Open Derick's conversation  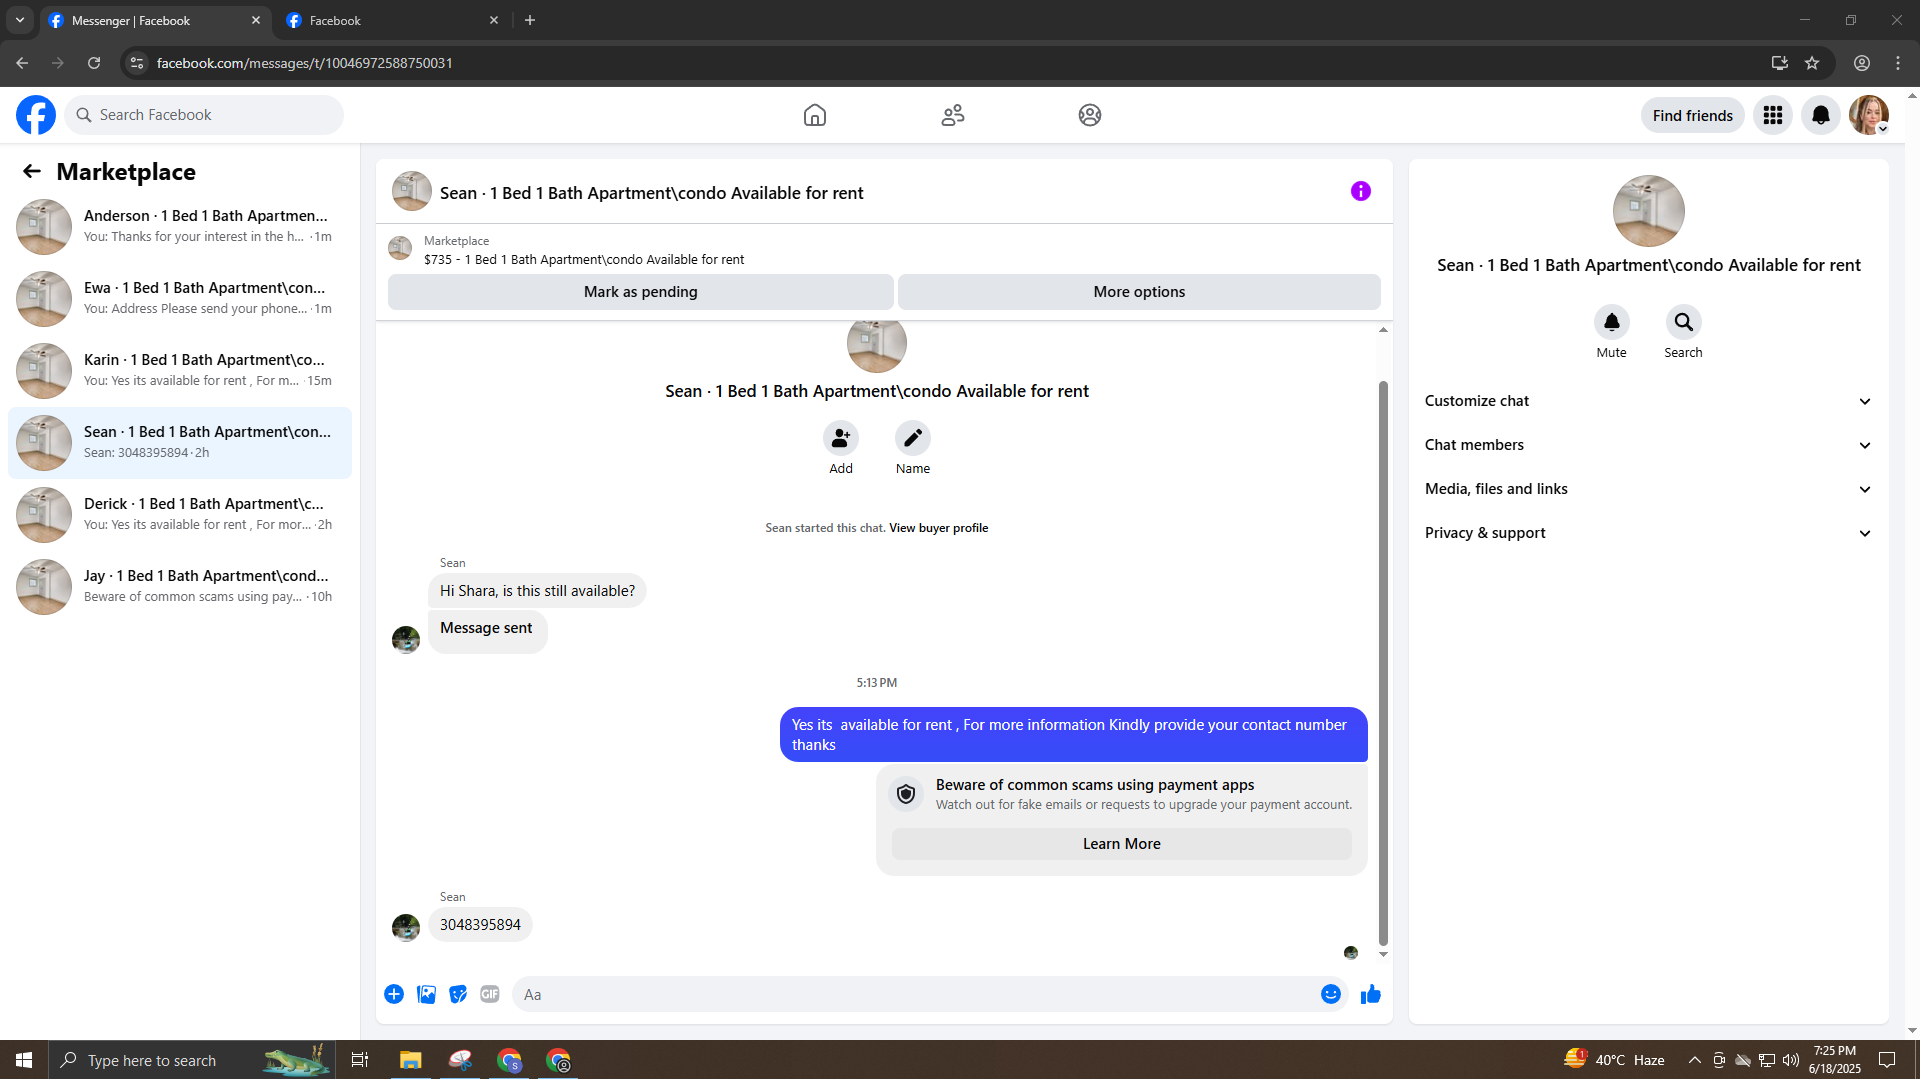[180, 514]
